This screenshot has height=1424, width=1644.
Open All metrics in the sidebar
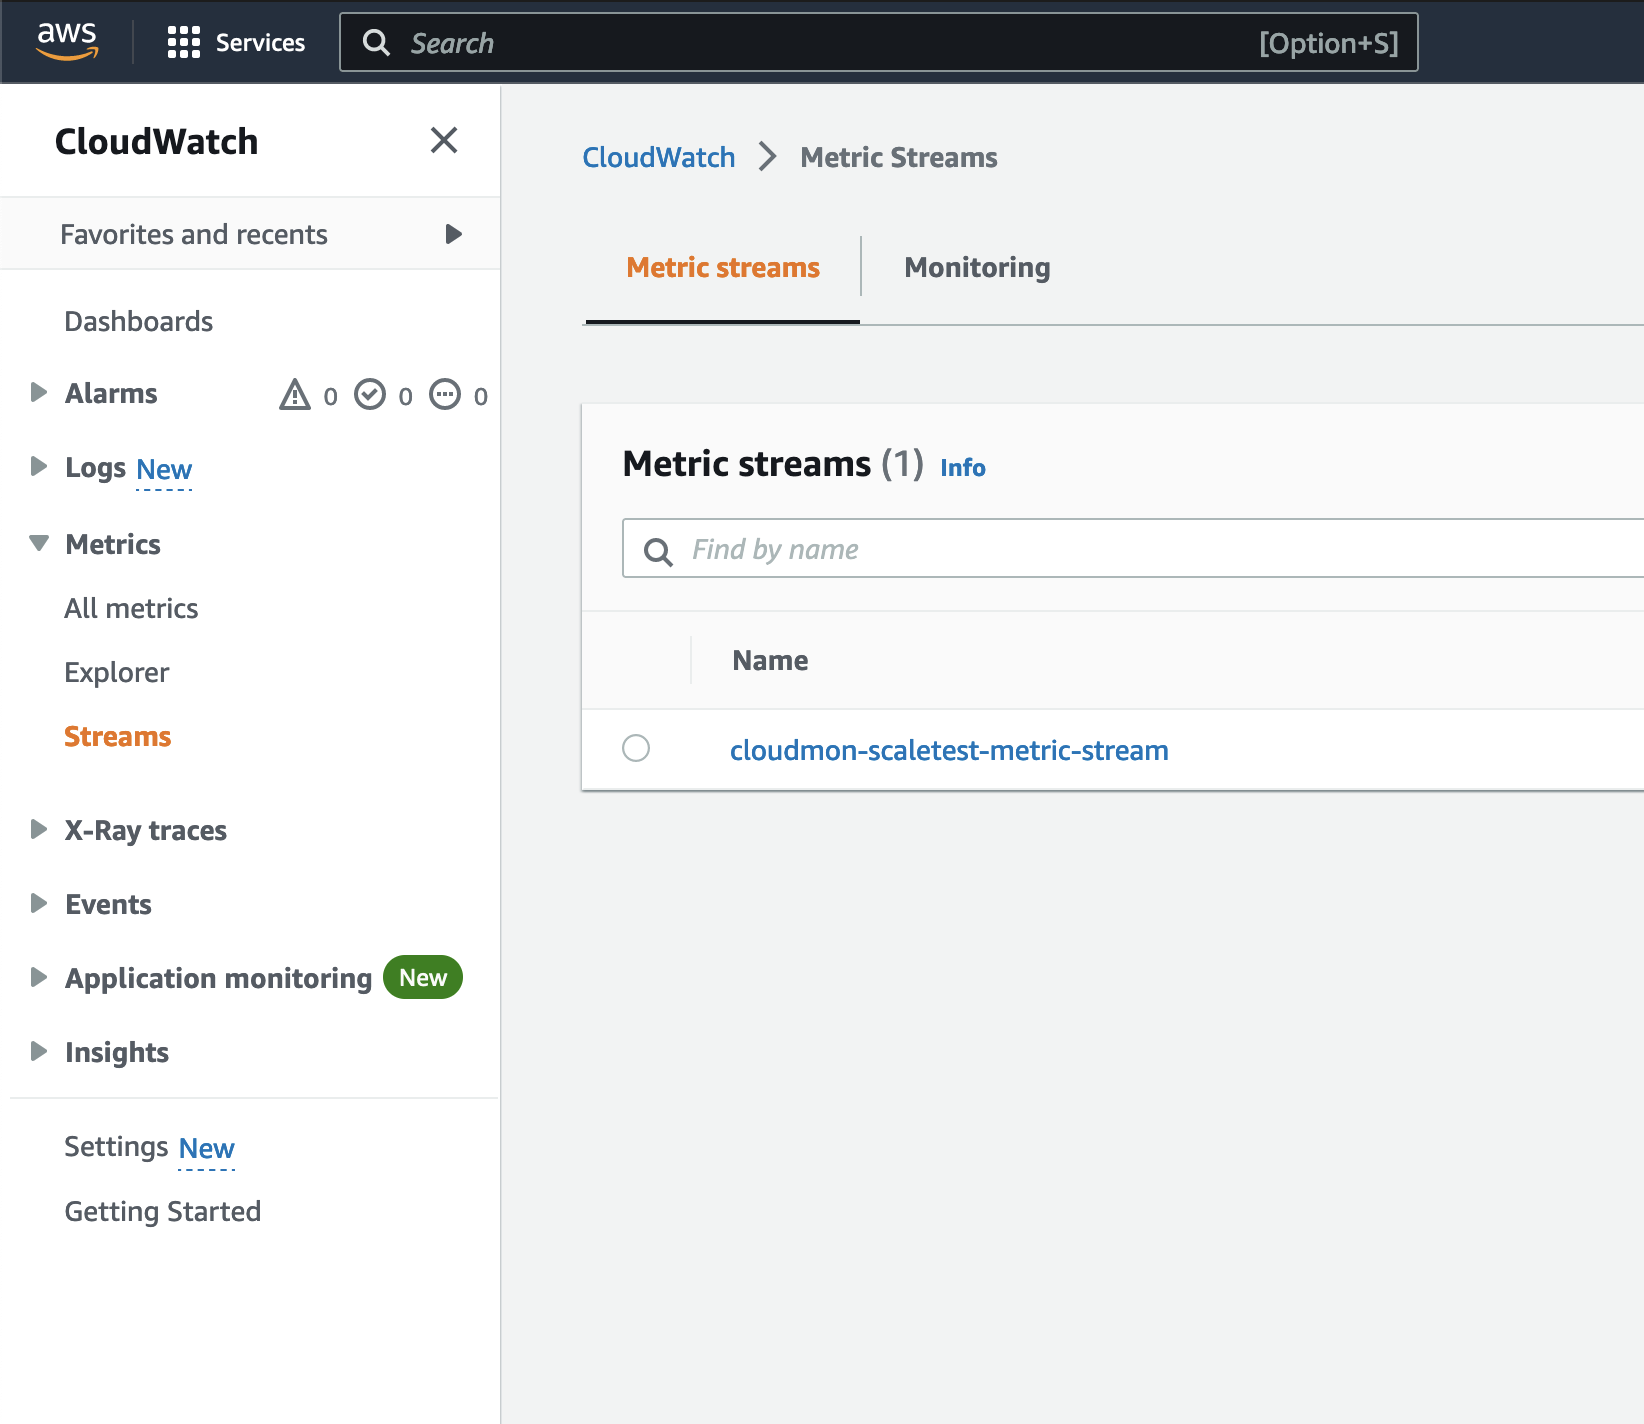(131, 608)
